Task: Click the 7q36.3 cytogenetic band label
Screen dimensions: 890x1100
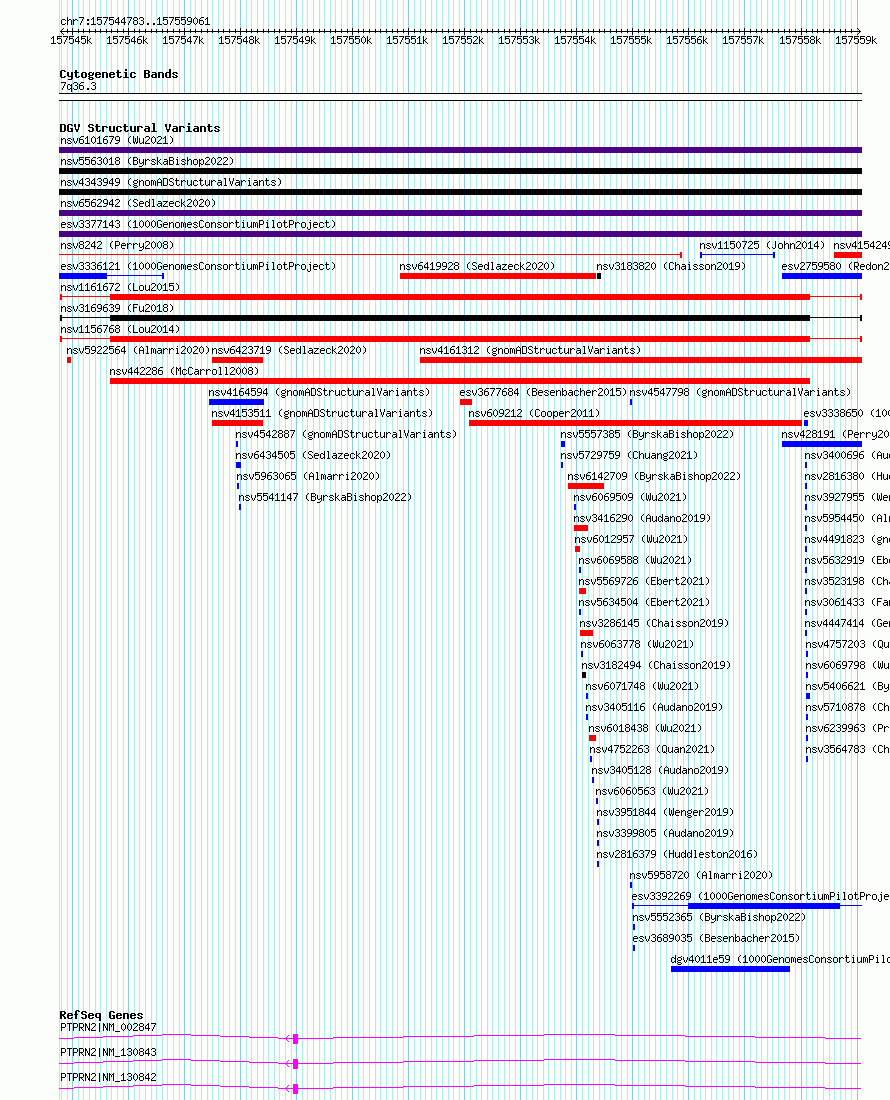Action: coord(79,88)
